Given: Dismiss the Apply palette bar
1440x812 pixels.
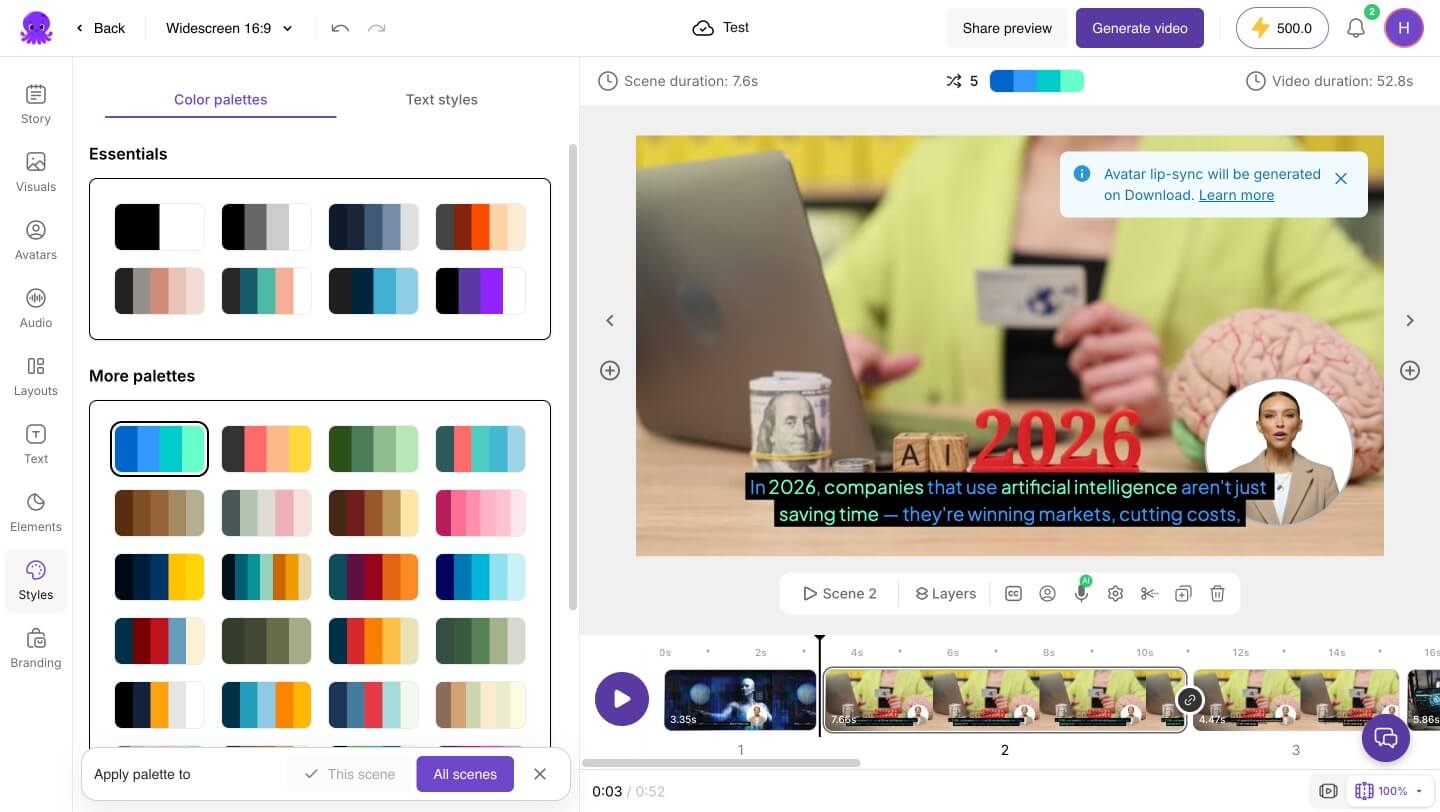Looking at the screenshot, I should [x=540, y=774].
